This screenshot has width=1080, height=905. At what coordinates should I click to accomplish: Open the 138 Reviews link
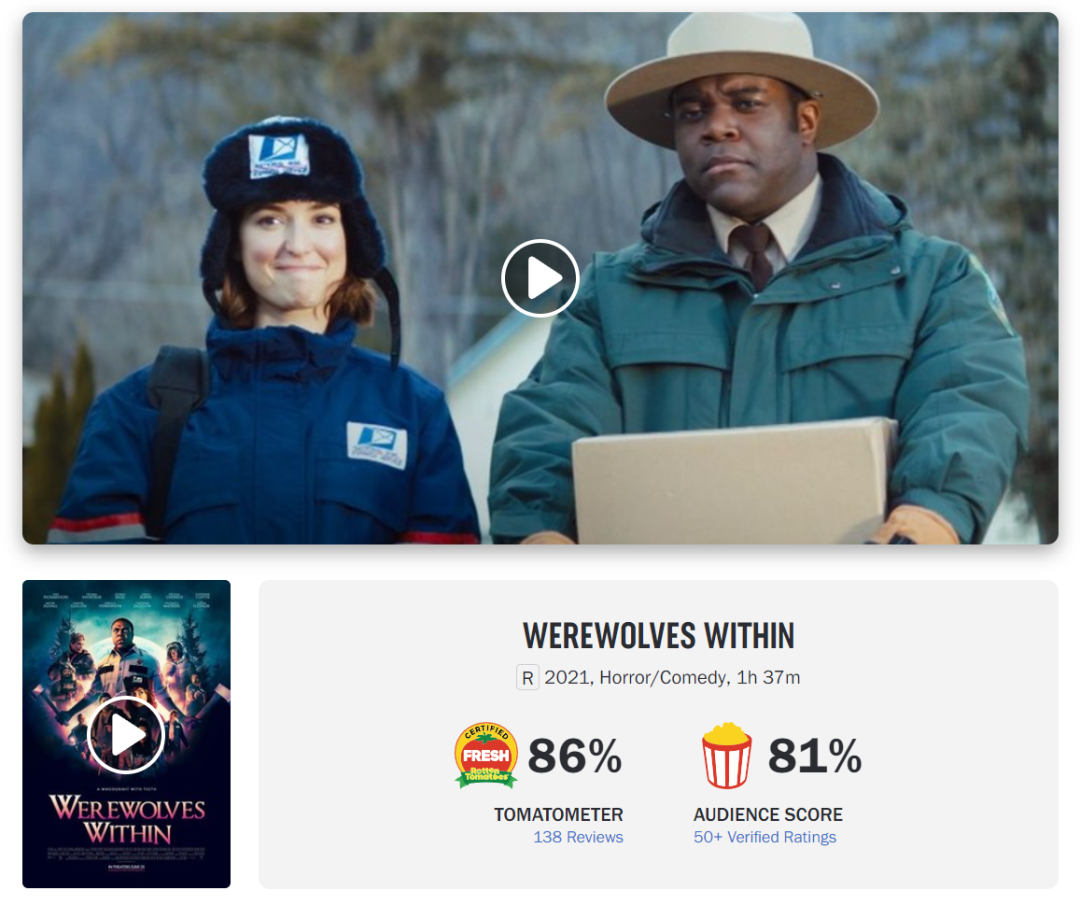pyautogui.click(x=578, y=837)
